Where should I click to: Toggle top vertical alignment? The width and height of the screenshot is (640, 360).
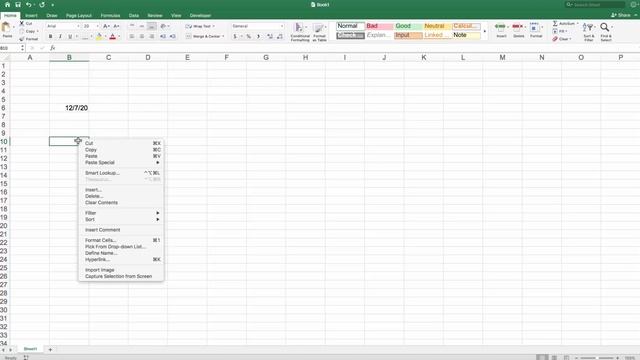132,26
